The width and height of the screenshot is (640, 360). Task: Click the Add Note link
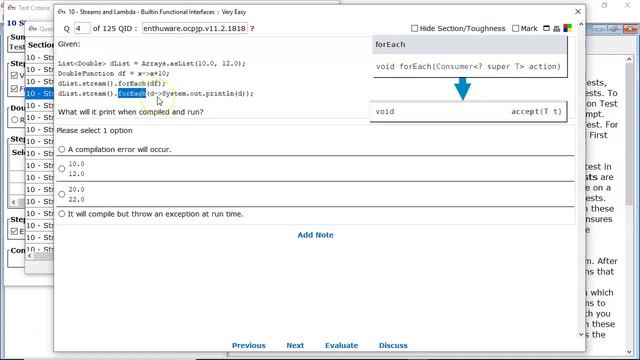pyautogui.click(x=315, y=235)
